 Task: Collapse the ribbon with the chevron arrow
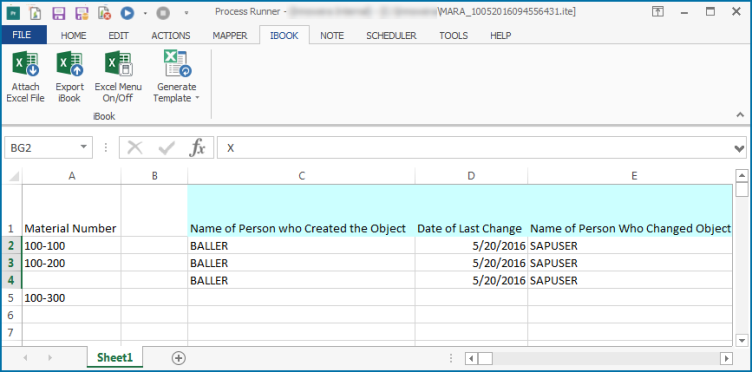740,115
